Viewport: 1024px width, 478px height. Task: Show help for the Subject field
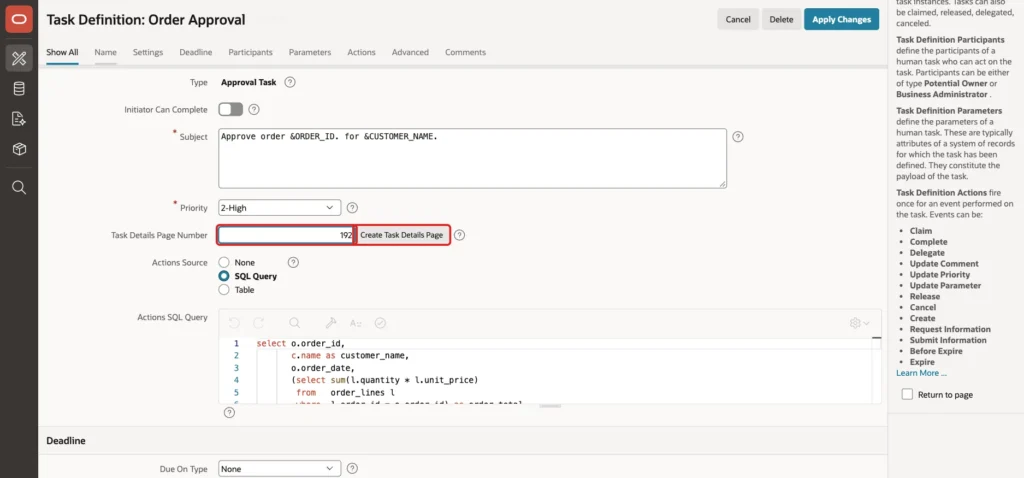(x=738, y=136)
